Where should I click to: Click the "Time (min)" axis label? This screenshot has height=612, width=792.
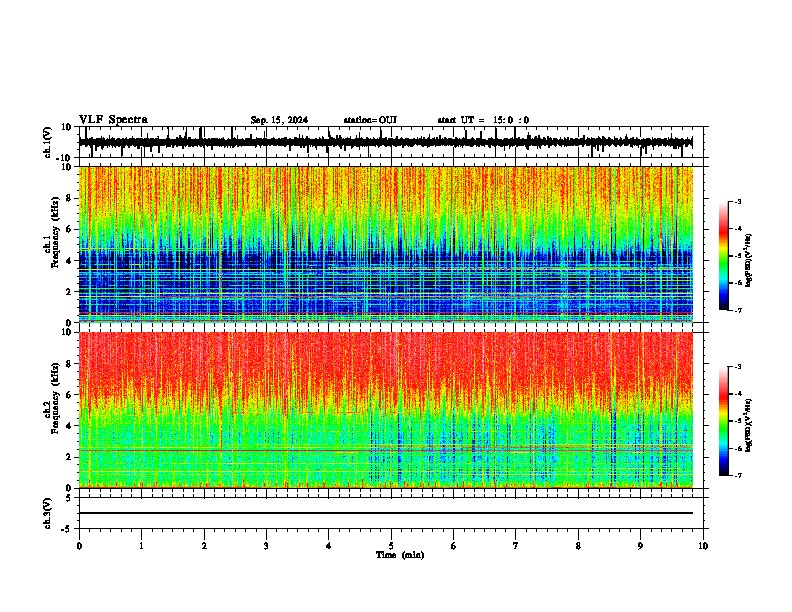(x=400, y=555)
